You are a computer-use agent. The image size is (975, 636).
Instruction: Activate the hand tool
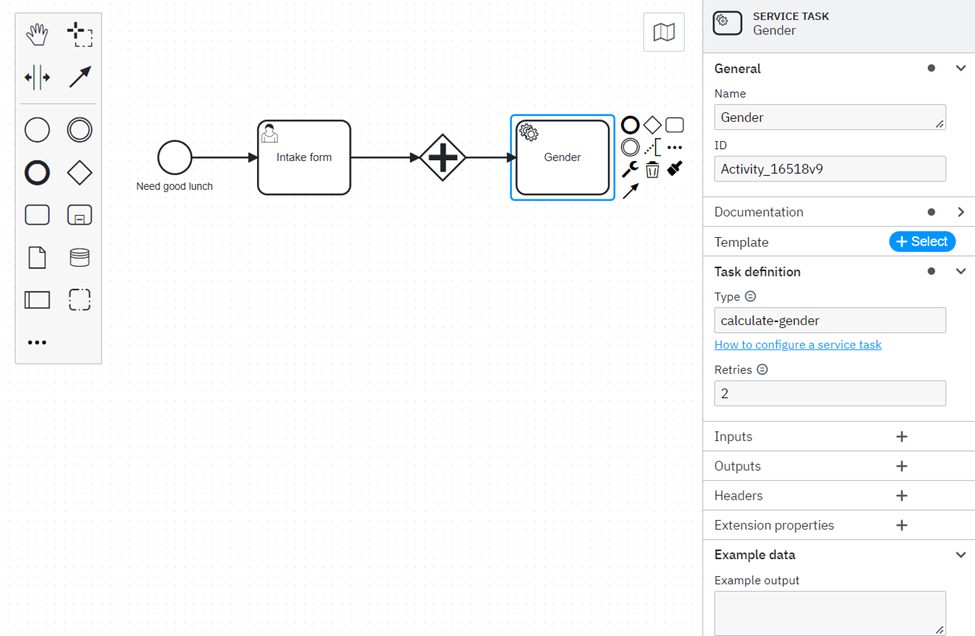click(x=37, y=34)
